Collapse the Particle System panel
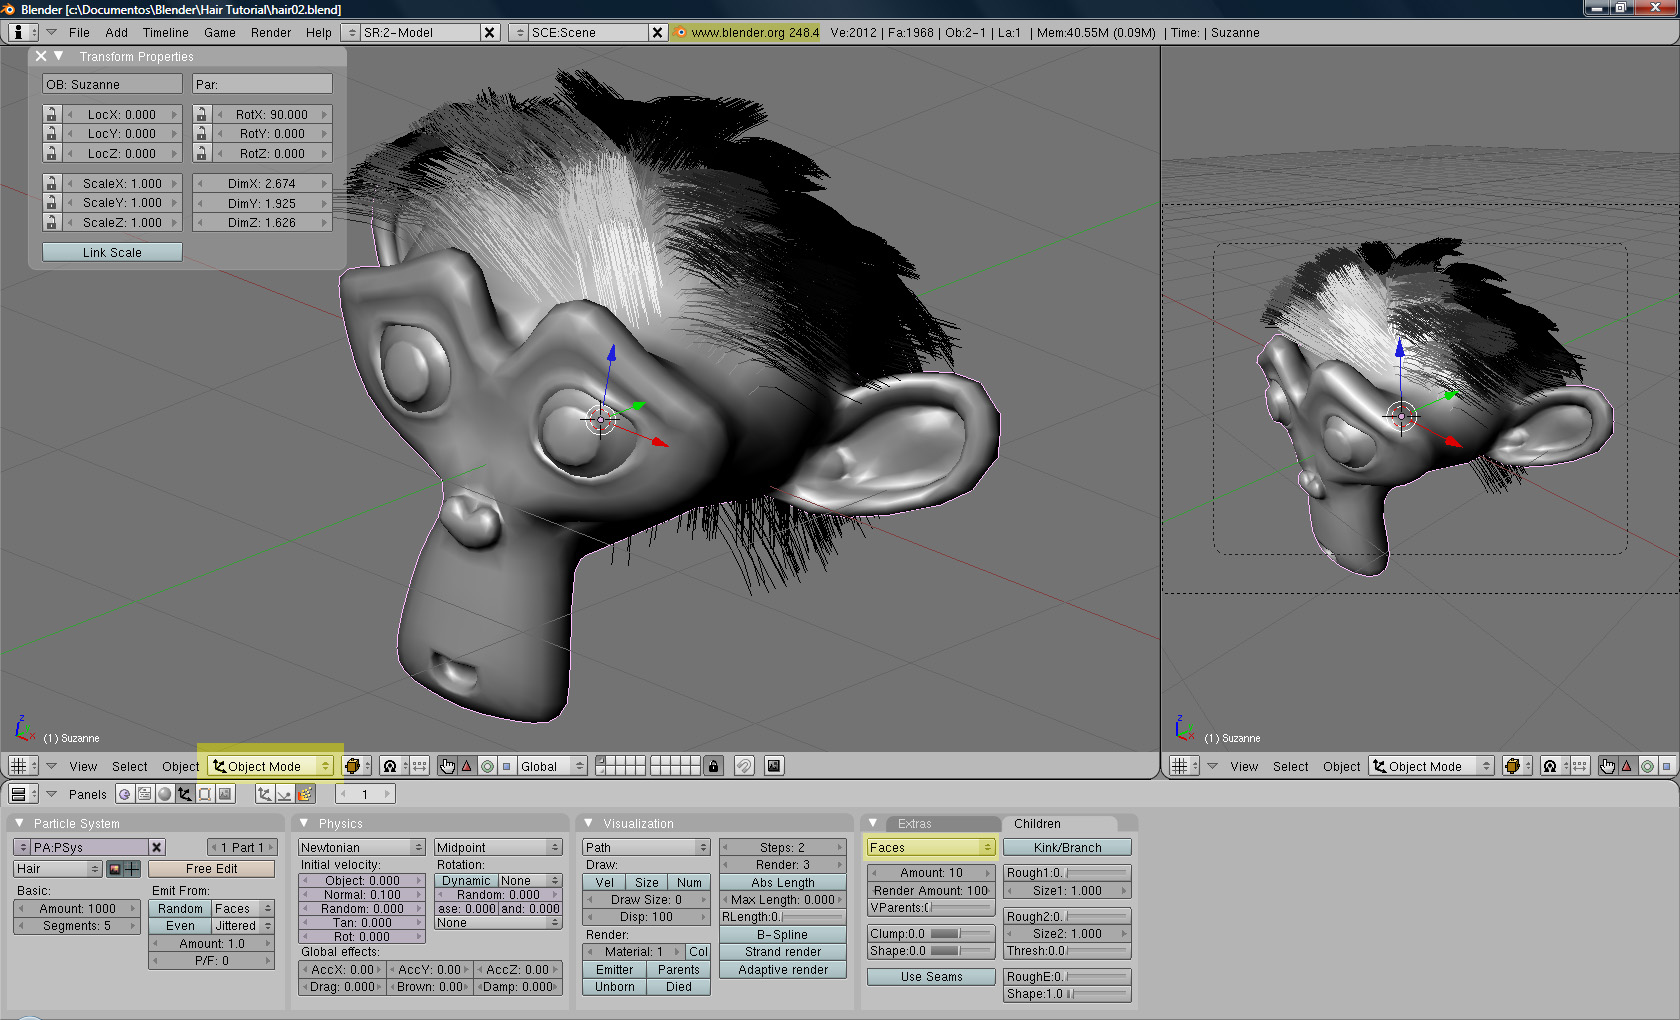This screenshot has width=1680, height=1020. [x=19, y=823]
